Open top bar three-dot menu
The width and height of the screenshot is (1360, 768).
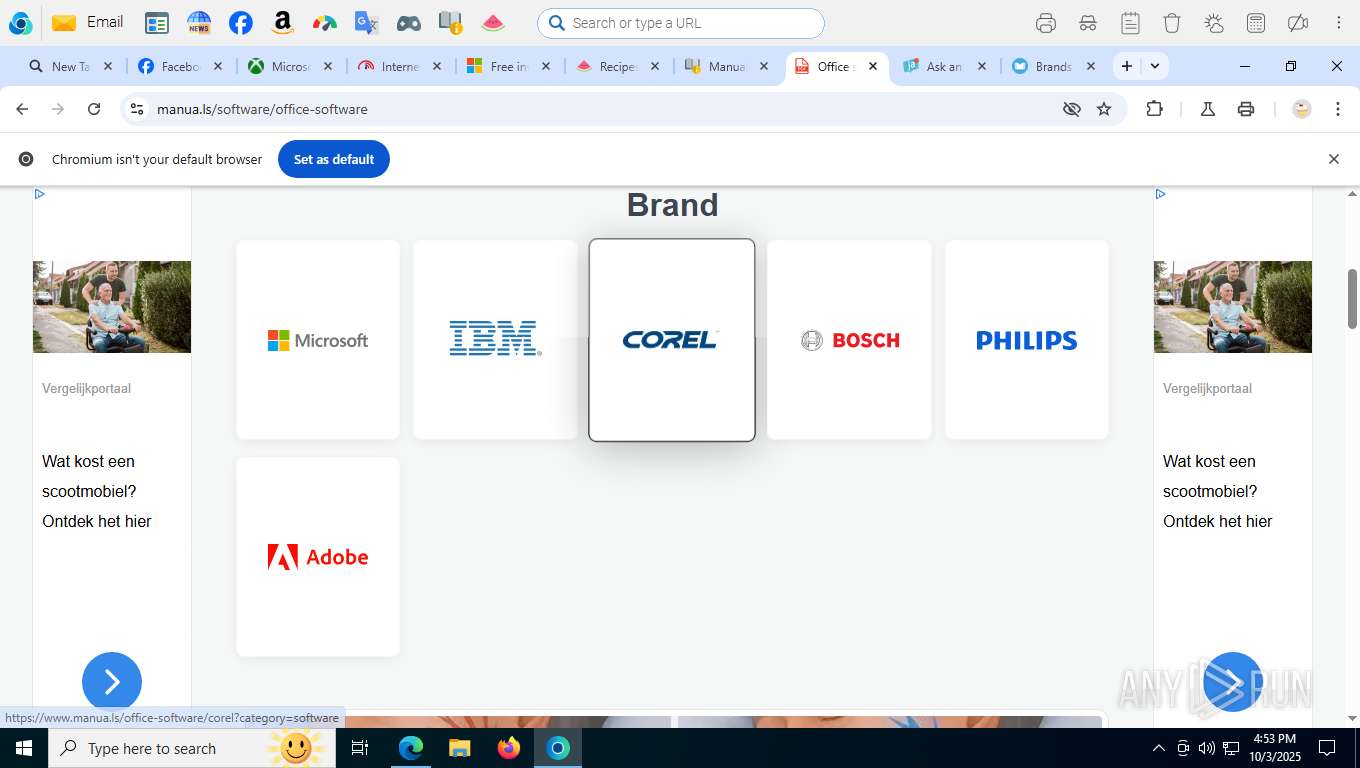[x=1339, y=23]
